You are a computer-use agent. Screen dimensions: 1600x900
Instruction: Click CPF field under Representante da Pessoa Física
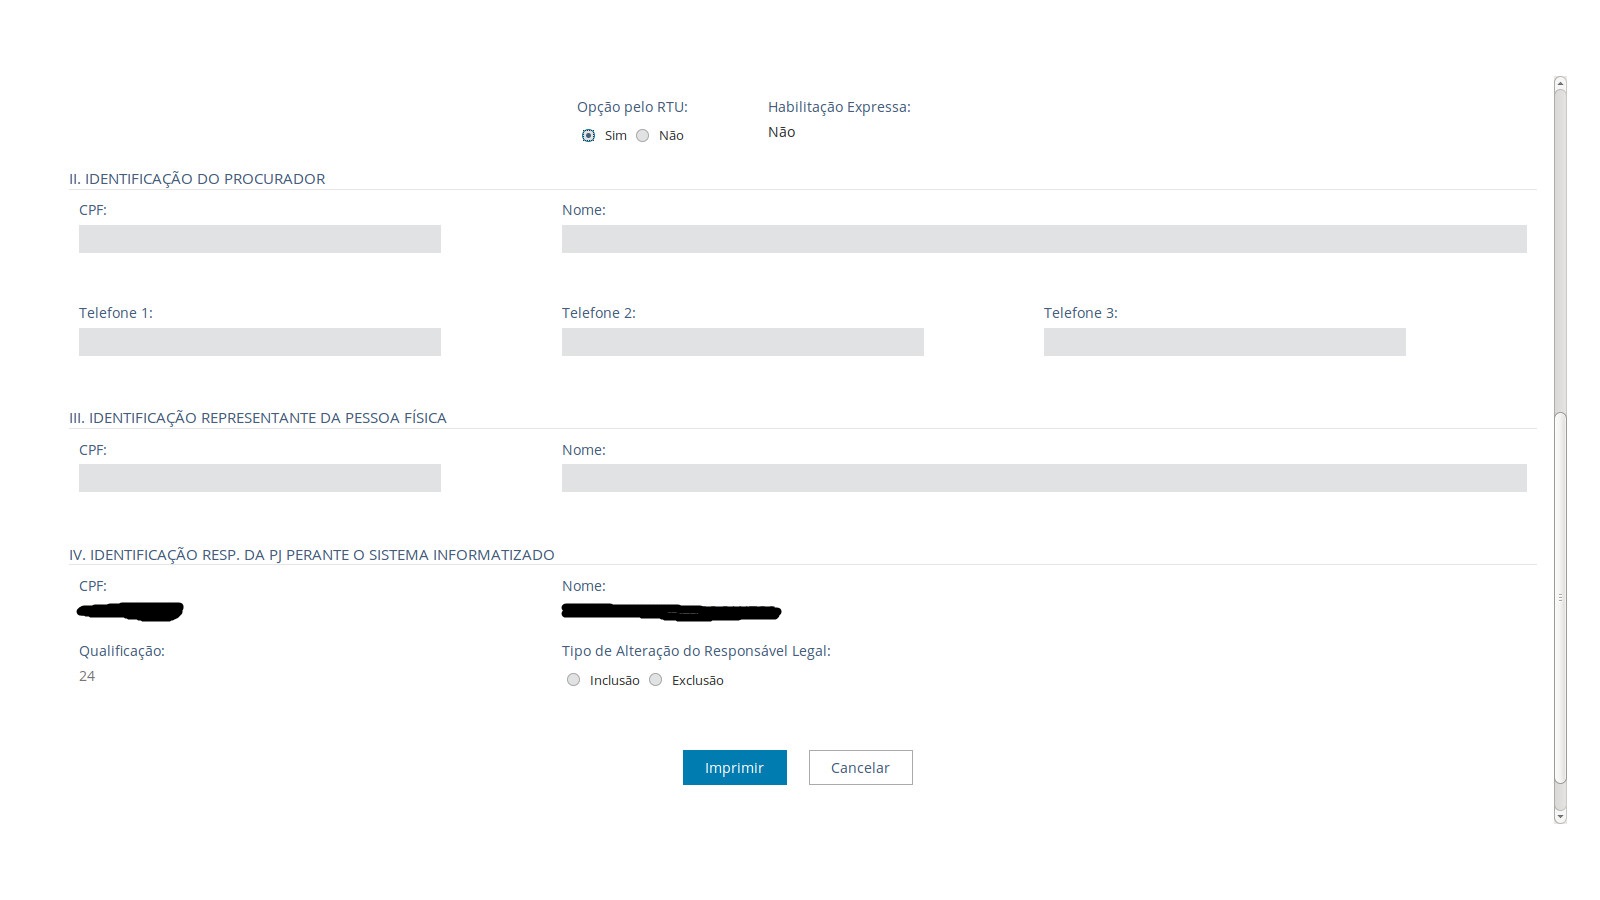(x=260, y=478)
